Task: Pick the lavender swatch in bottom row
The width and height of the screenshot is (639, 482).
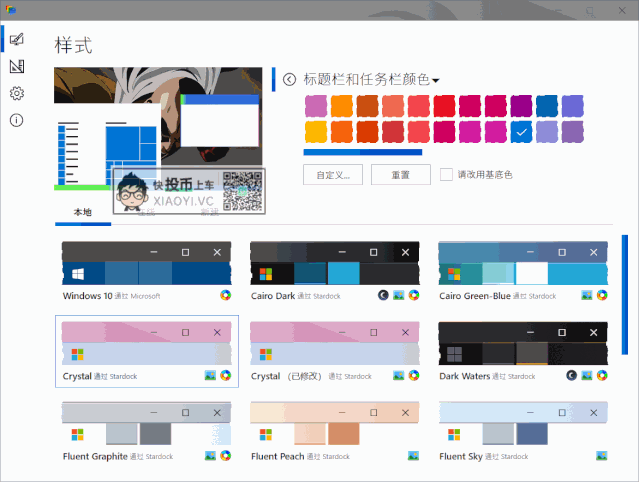Action: pyautogui.click(x=547, y=132)
